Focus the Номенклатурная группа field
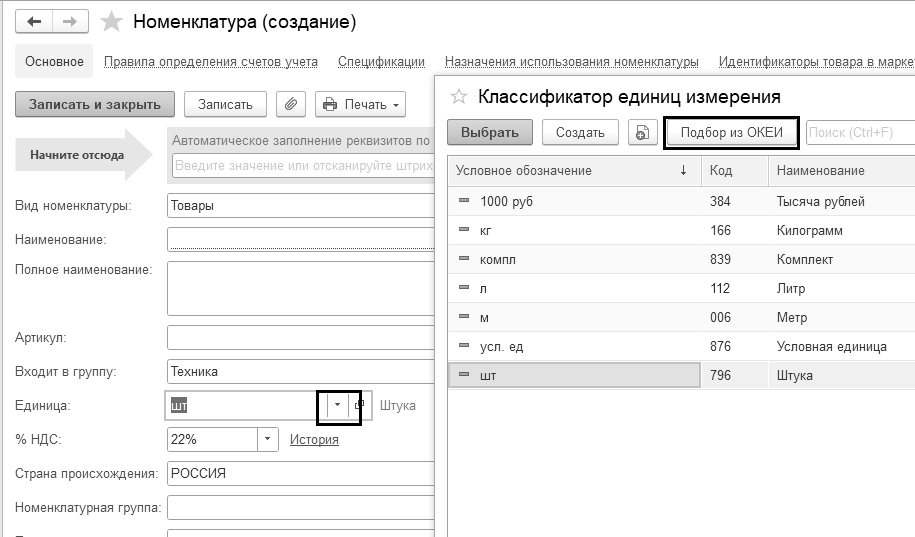 301,507
